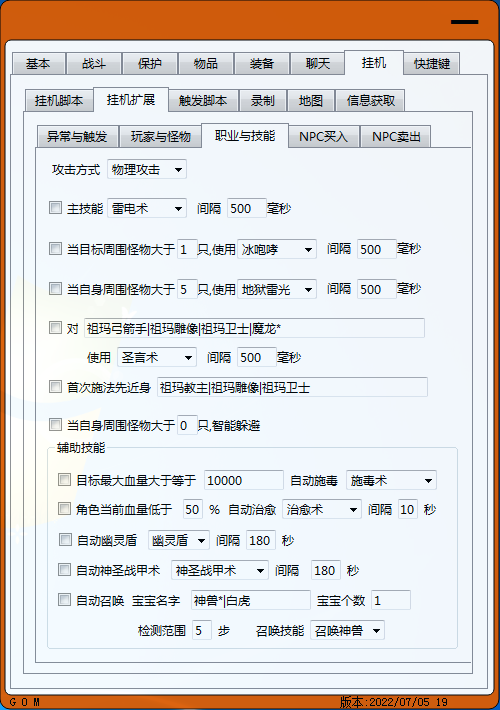Expand the 雷电术 main skill dropdown
This screenshot has width=500, height=710.
pos(147,209)
